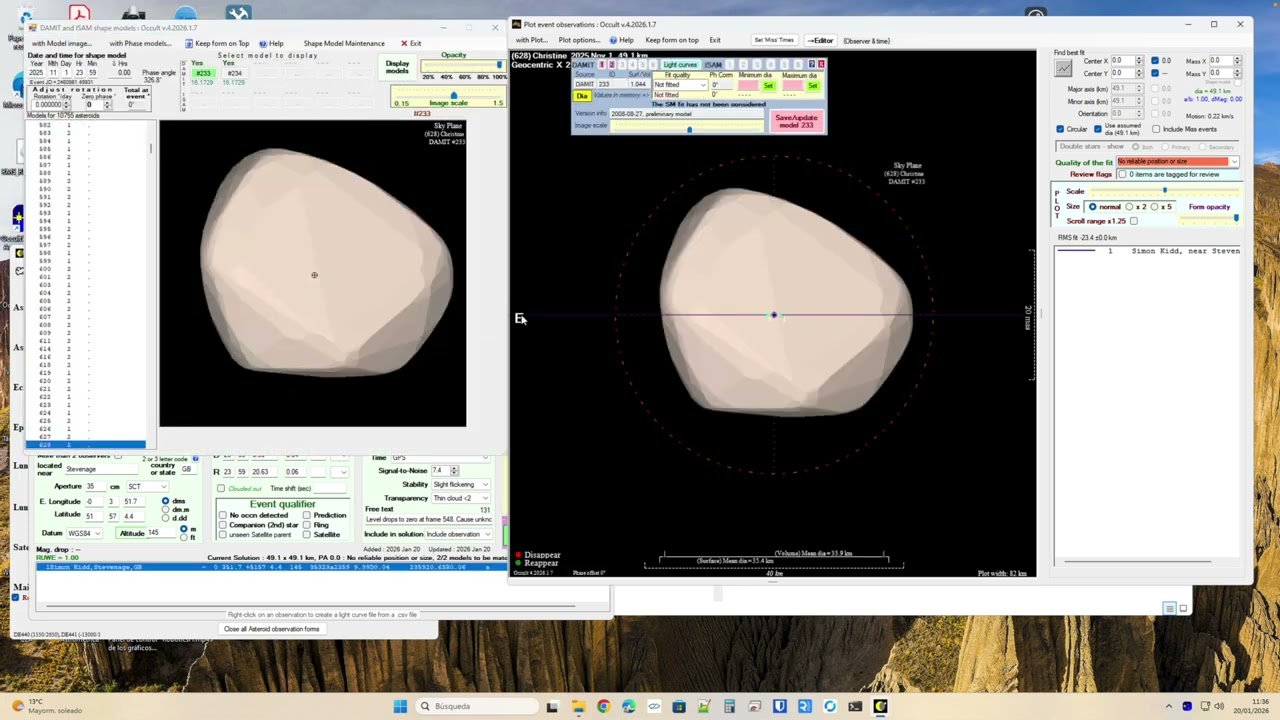
Task: Open the telescope type SCT dropdown
Action: click(148, 487)
